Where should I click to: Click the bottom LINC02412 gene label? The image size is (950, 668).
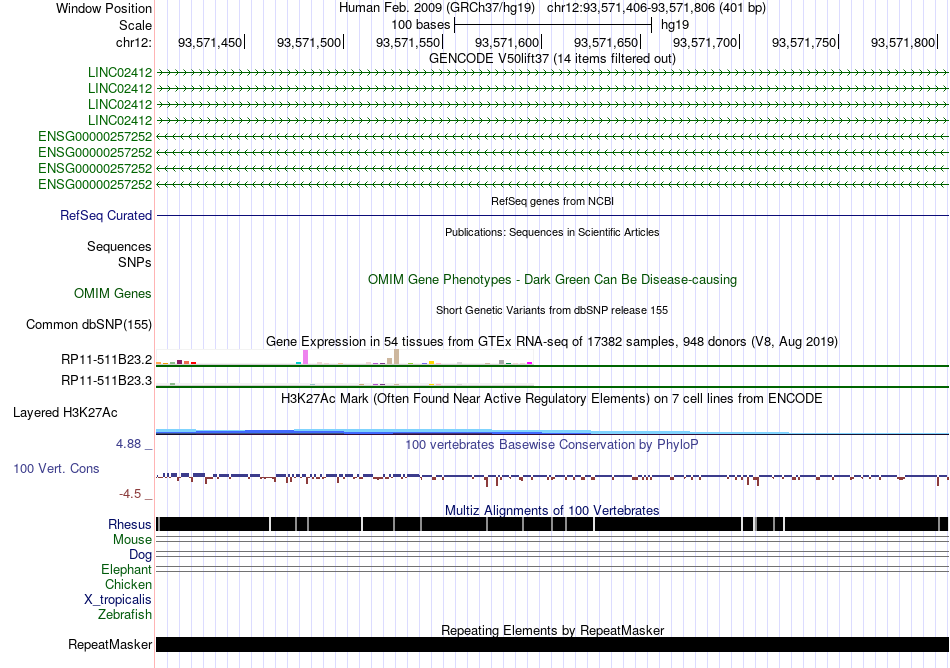click(120, 121)
